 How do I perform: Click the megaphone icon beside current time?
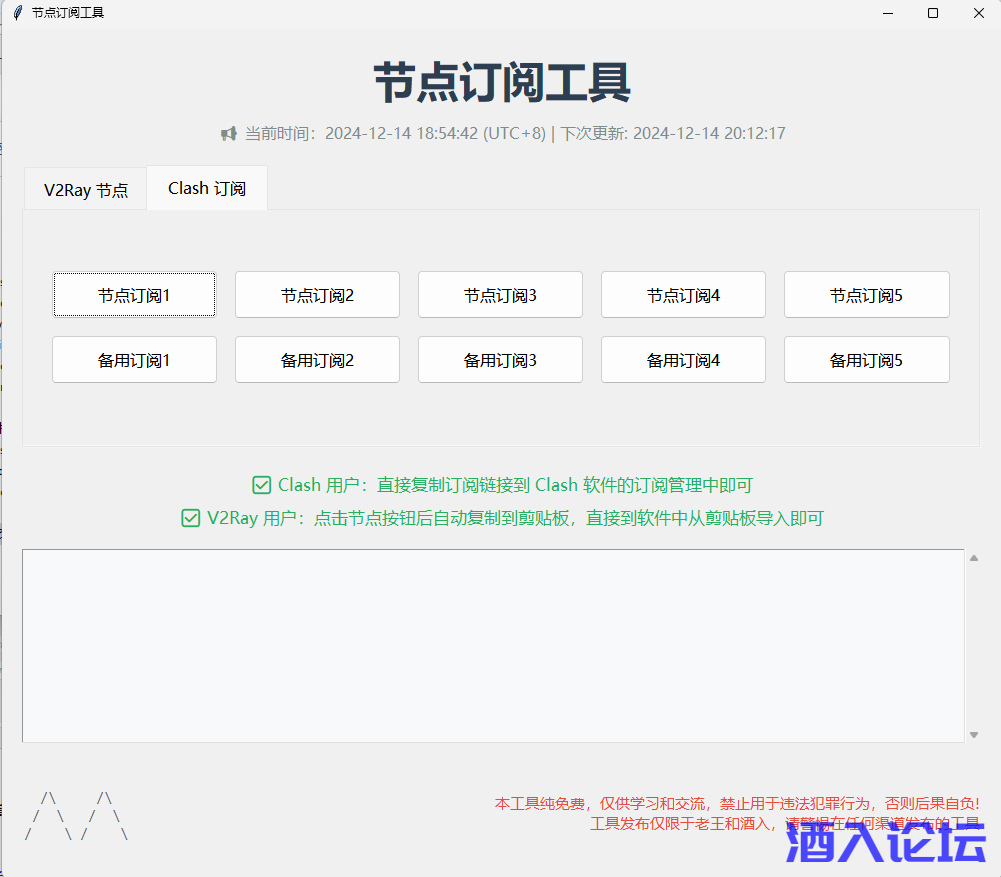tap(228, 132)
